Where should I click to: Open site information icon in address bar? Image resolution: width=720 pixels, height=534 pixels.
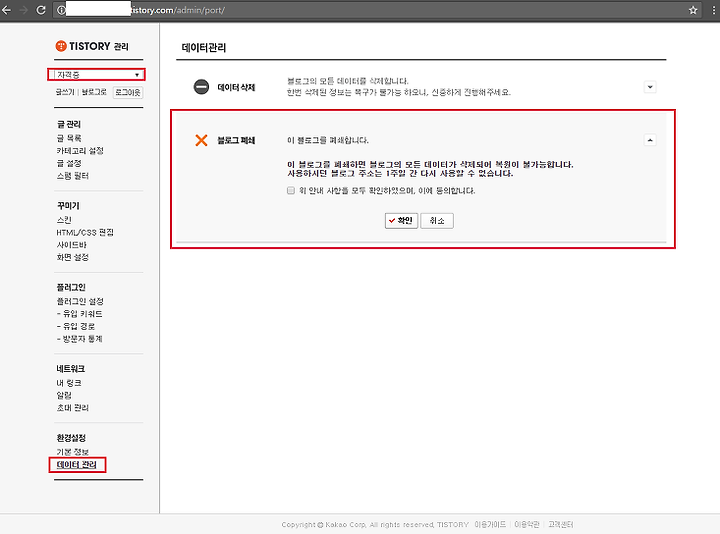pos(61,10)
